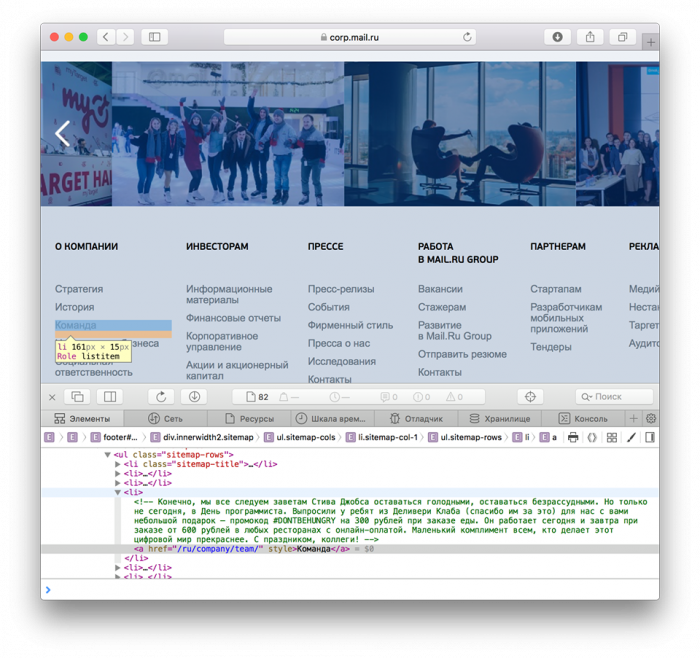Viewport: 700px width, 658px height.
Task: Click the Safari sidebar toggle icon
Action: pyautogui.click(x=154, y=37)
